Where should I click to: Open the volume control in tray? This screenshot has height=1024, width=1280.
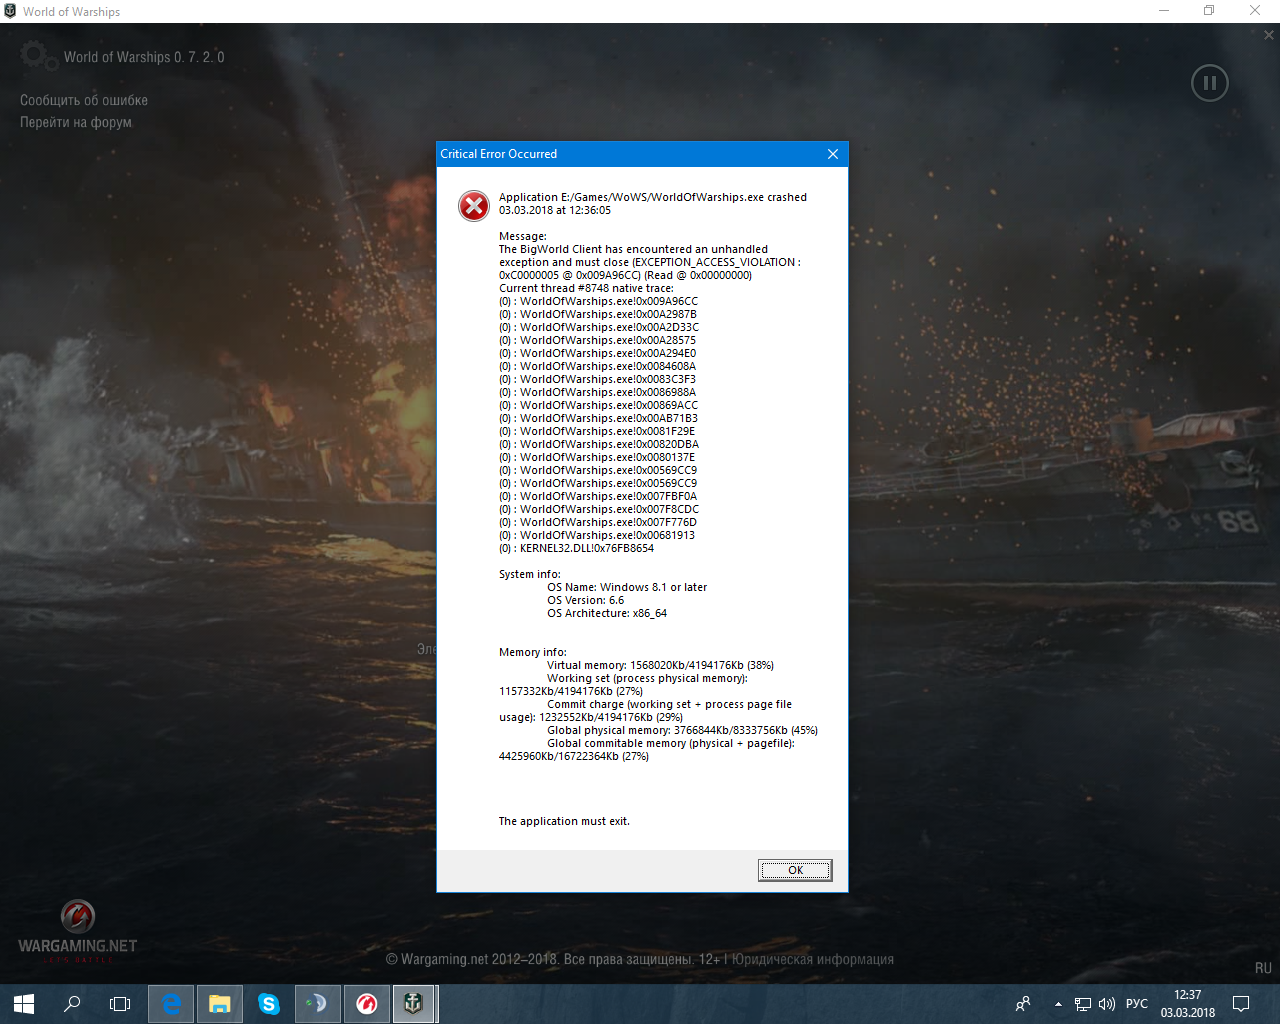[x=1107, y=1004]
